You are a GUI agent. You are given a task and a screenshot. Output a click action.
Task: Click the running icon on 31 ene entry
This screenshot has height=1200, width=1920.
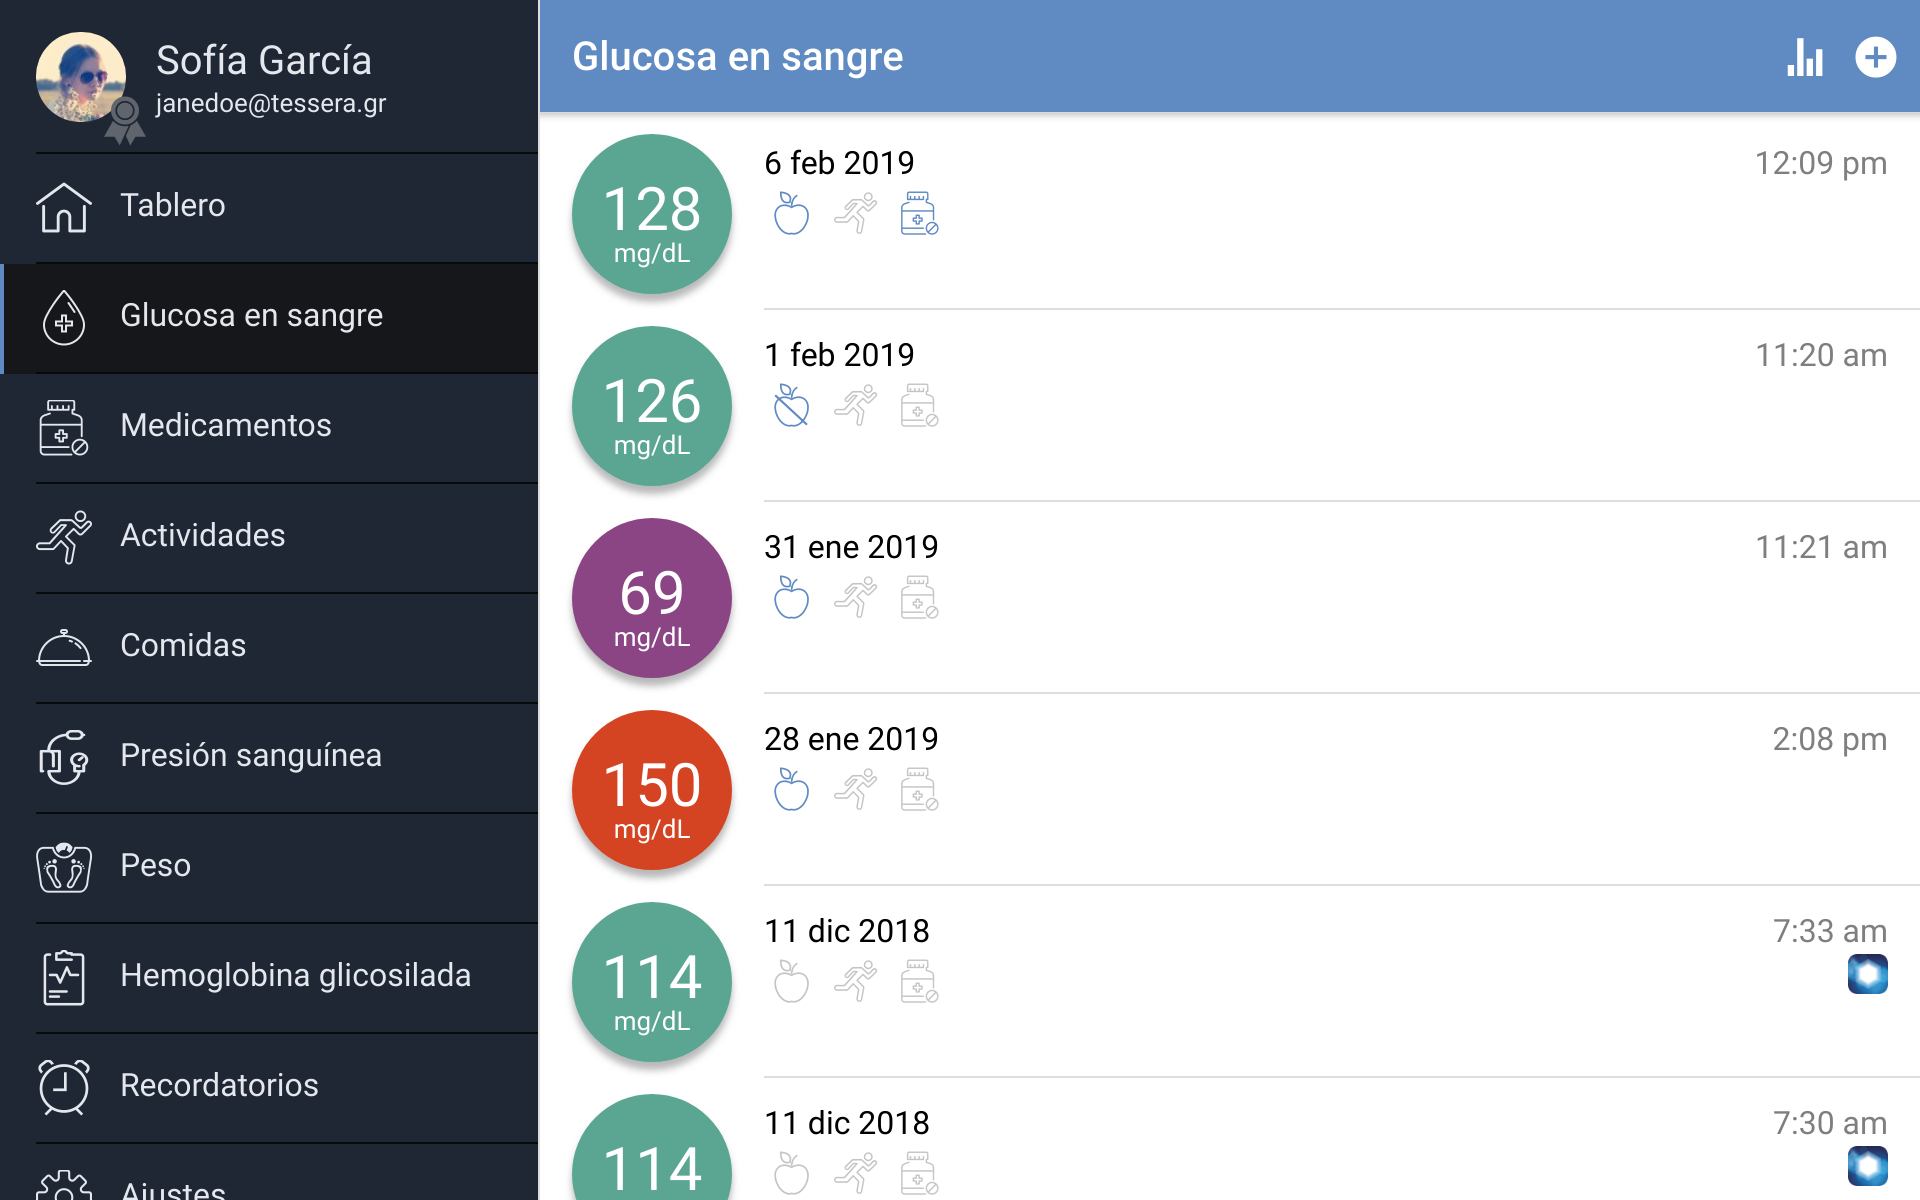click(855, 598)
